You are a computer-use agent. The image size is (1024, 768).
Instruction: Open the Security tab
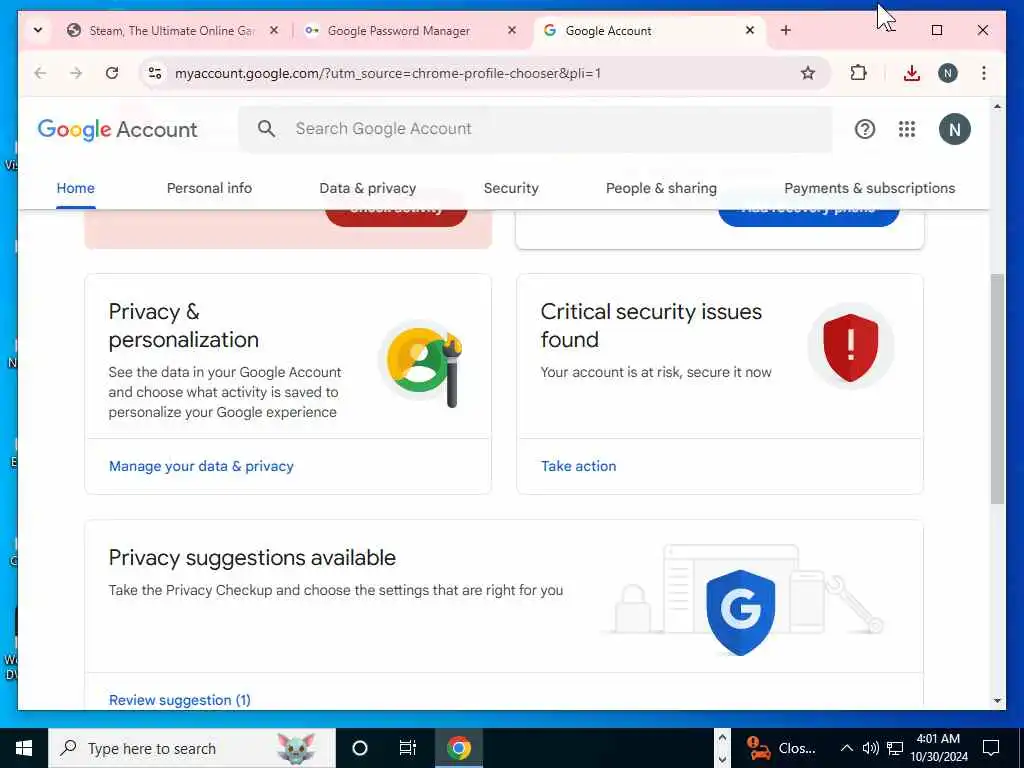click(x=511, y=188)
